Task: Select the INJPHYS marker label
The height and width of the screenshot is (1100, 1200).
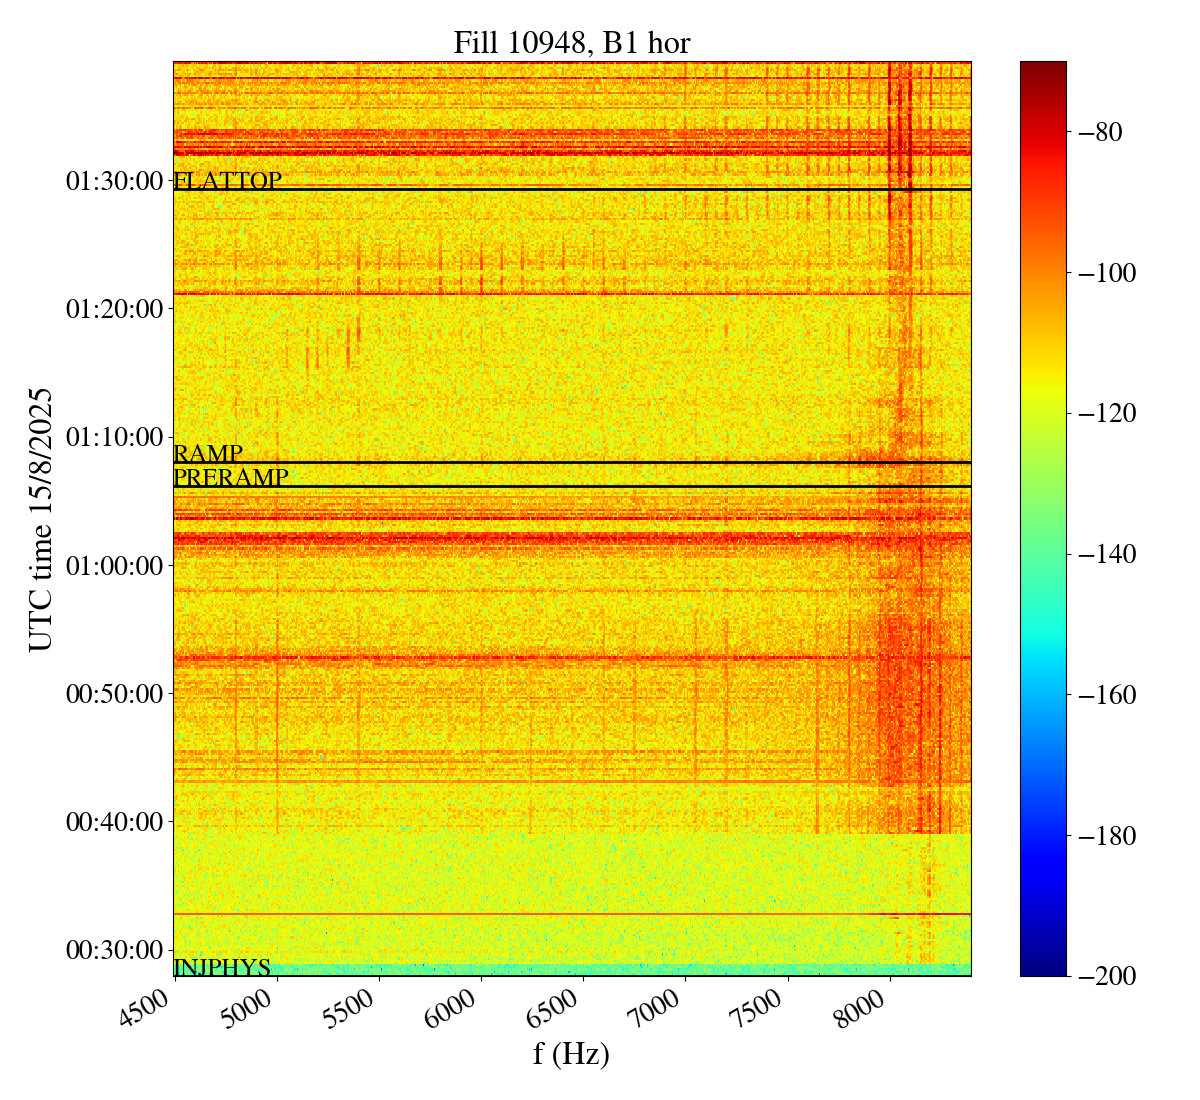Action: tap(222, 967)
